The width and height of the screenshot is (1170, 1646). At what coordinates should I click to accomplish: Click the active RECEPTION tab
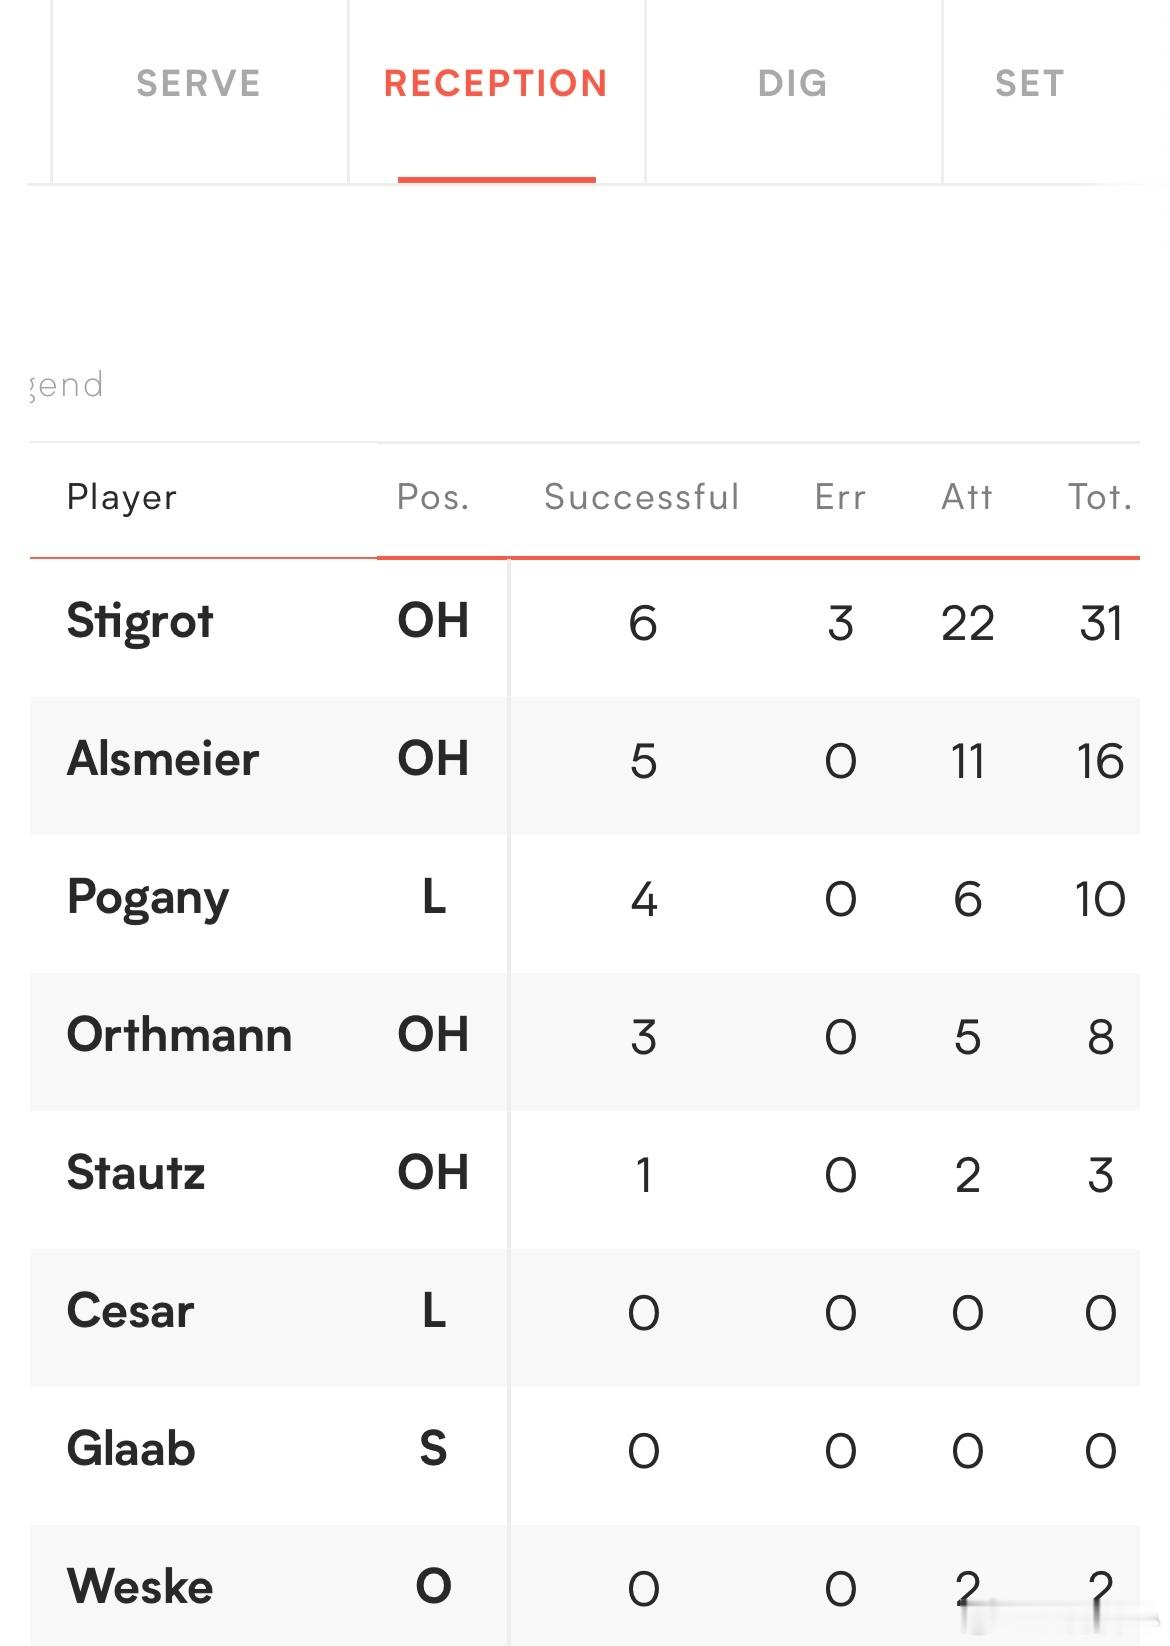496,84
